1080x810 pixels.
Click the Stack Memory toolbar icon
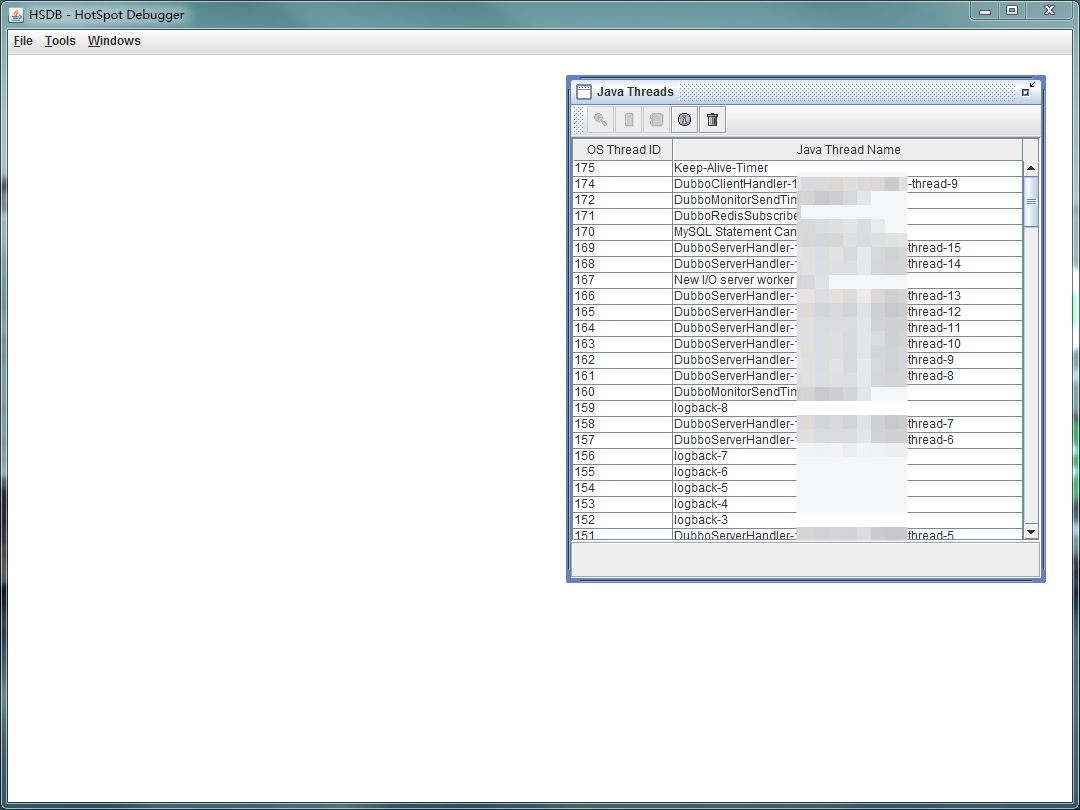[628, 120]
